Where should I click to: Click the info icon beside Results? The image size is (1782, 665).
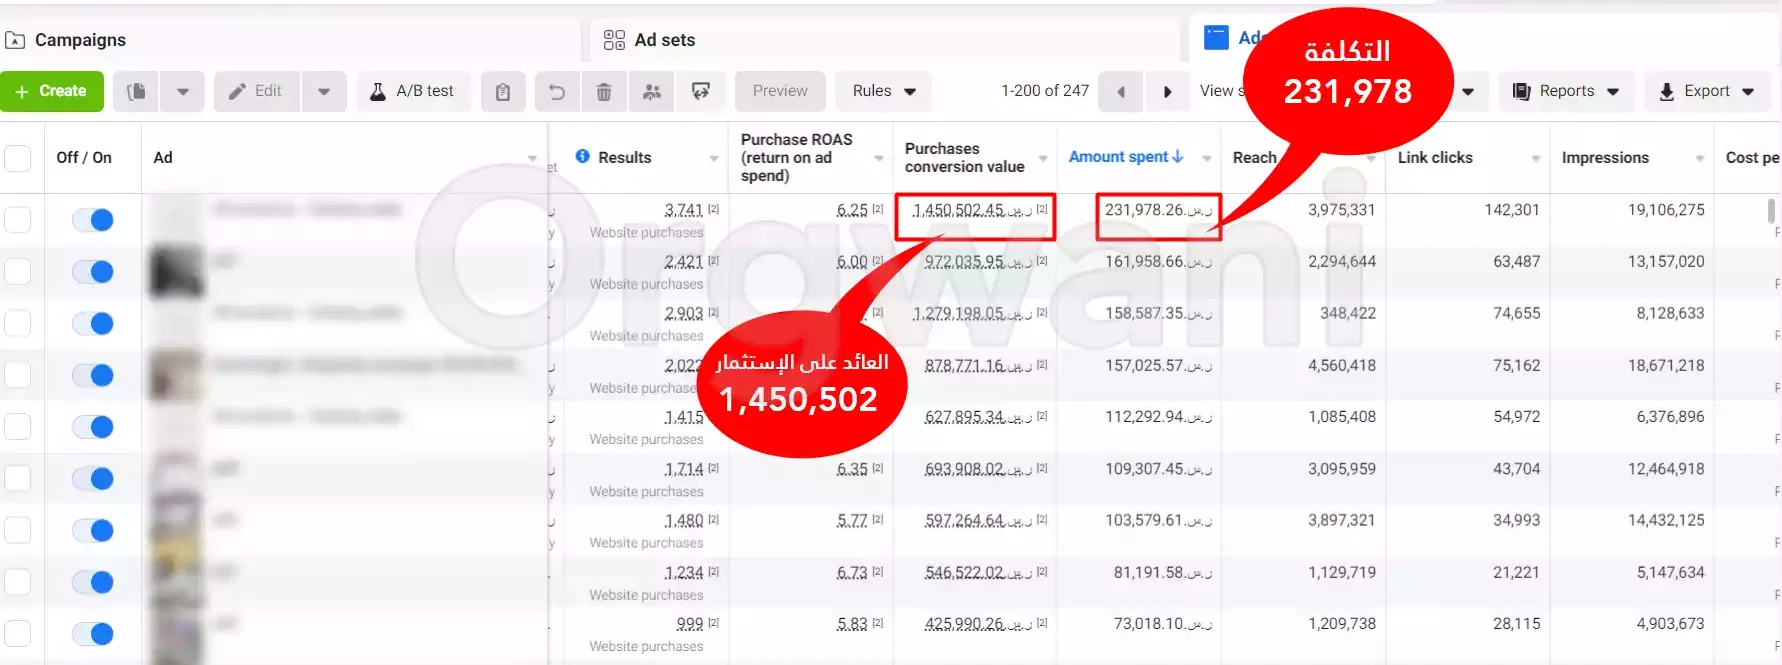[x=582, y=157]
